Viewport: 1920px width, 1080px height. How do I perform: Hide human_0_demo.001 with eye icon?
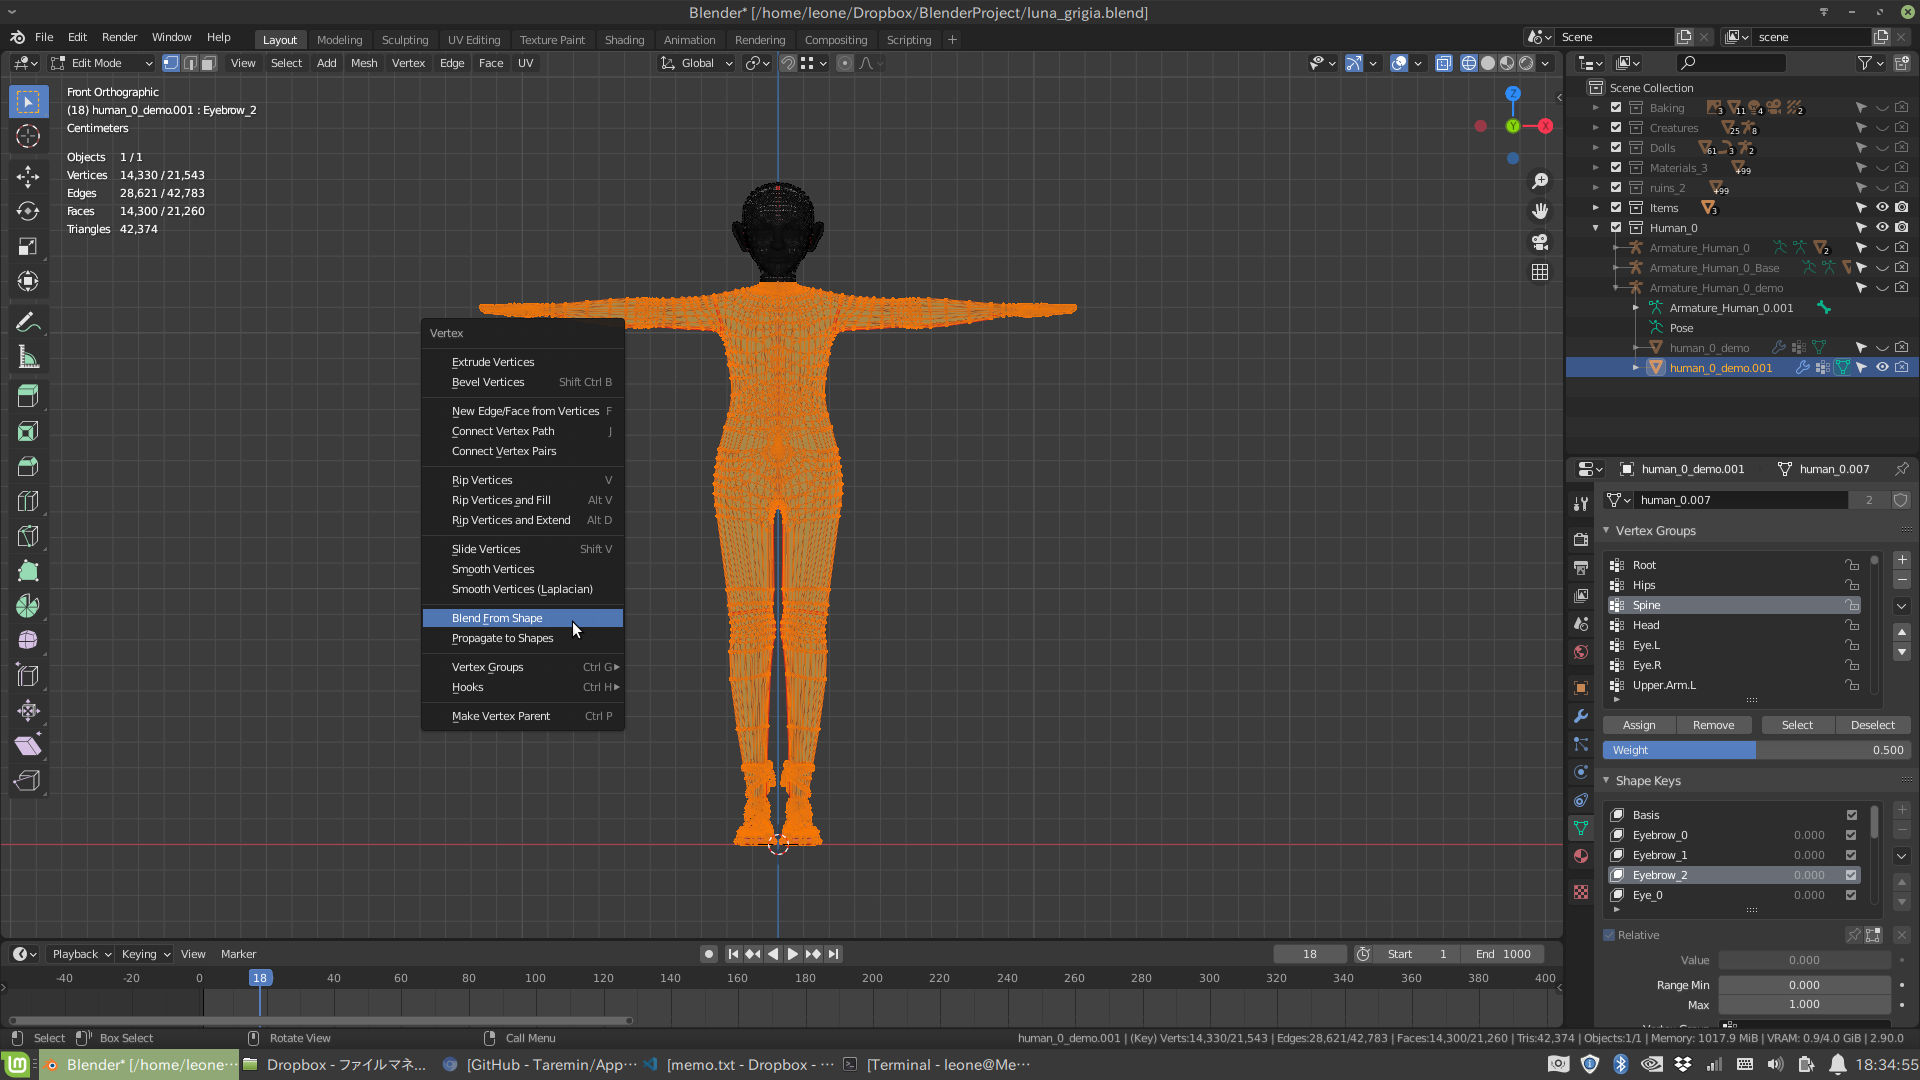pos(1881,368)
